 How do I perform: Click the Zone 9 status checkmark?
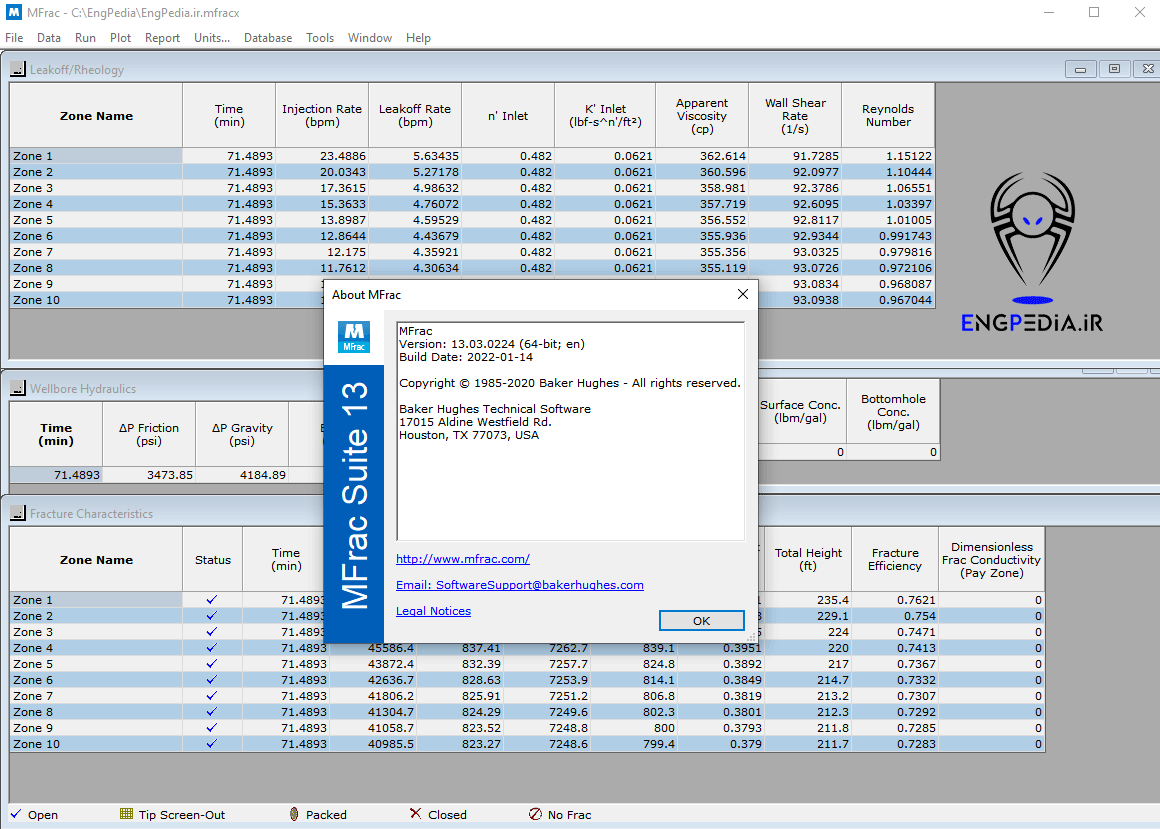pos(212,728)
